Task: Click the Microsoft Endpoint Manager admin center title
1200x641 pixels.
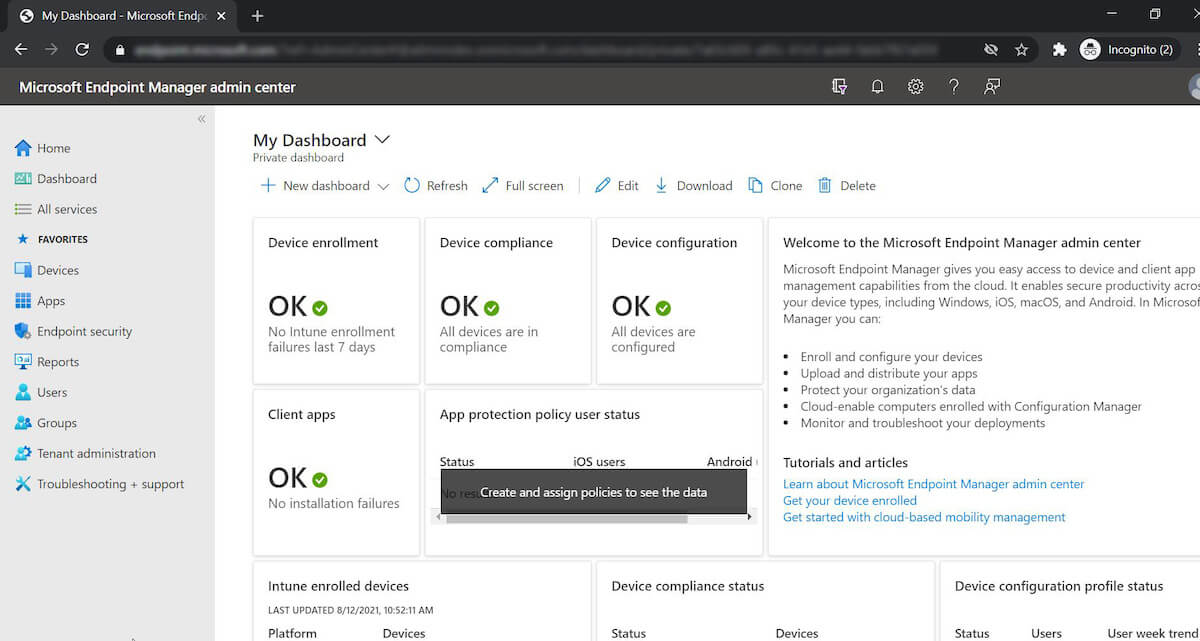Action: [158, 87]
